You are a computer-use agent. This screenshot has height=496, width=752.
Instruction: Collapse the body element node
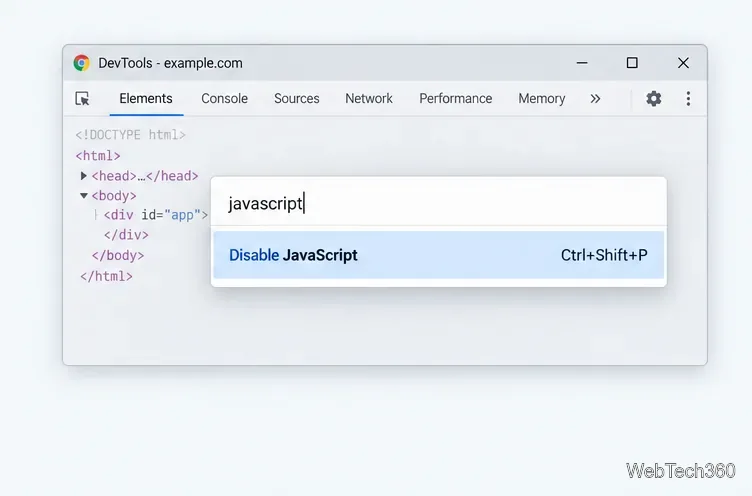84,196
